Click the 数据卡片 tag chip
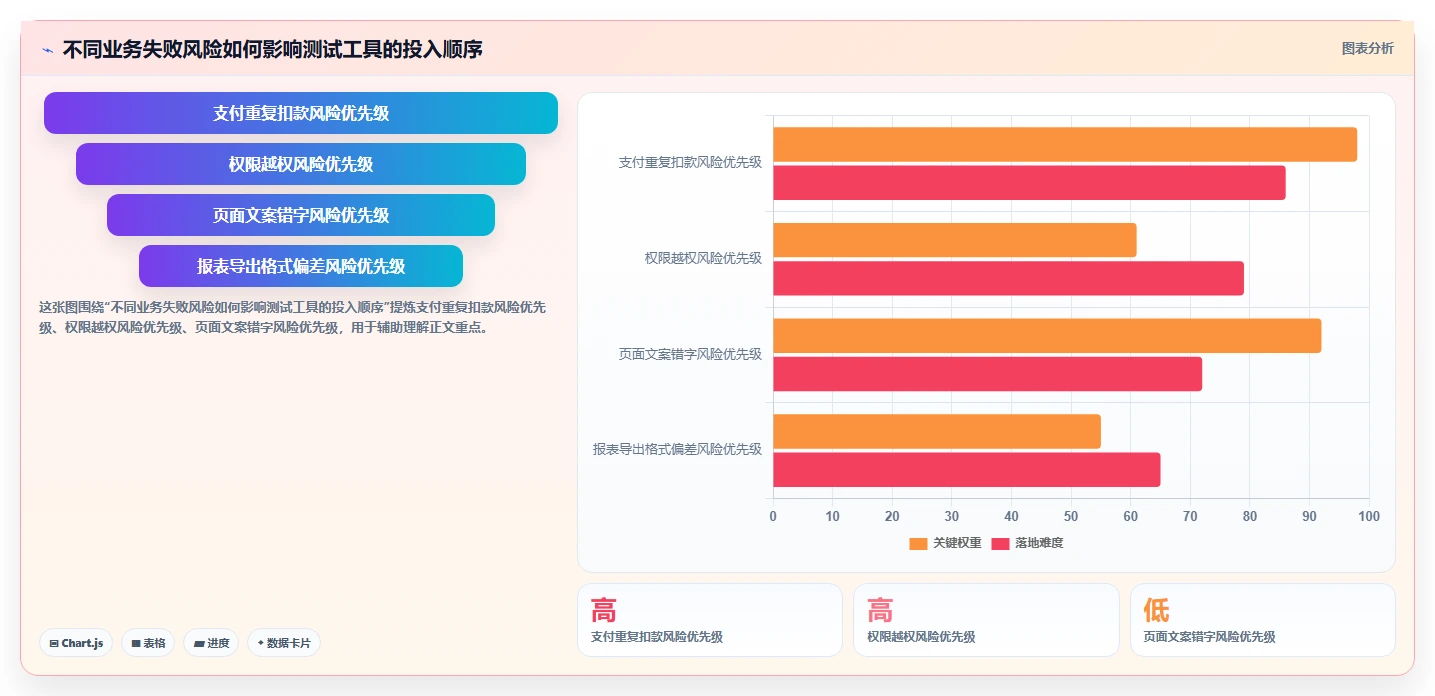This screenshot has height=696, width=1435. (284, 643)
